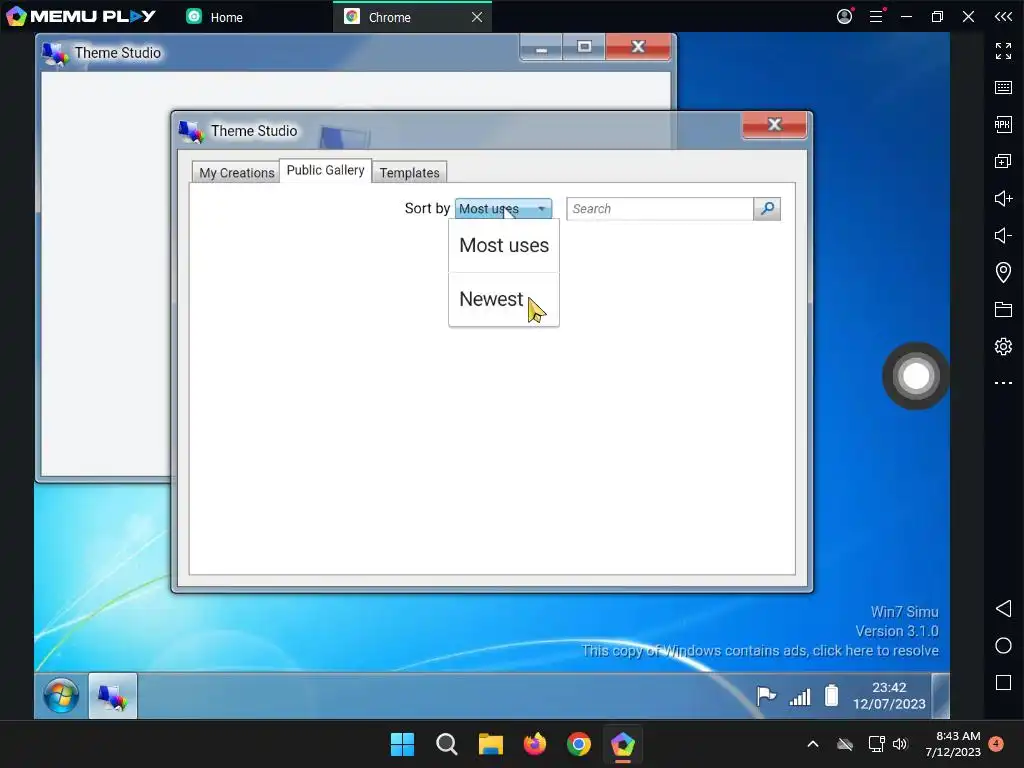Click the volume up icon in sidebar

point(1003,198)
